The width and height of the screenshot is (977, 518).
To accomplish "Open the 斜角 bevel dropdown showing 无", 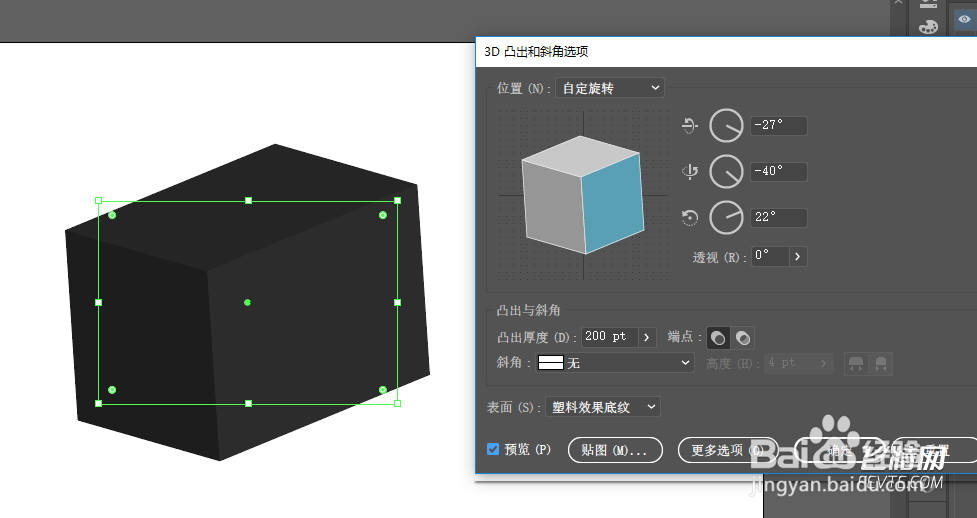I will [x=616, y=362].
